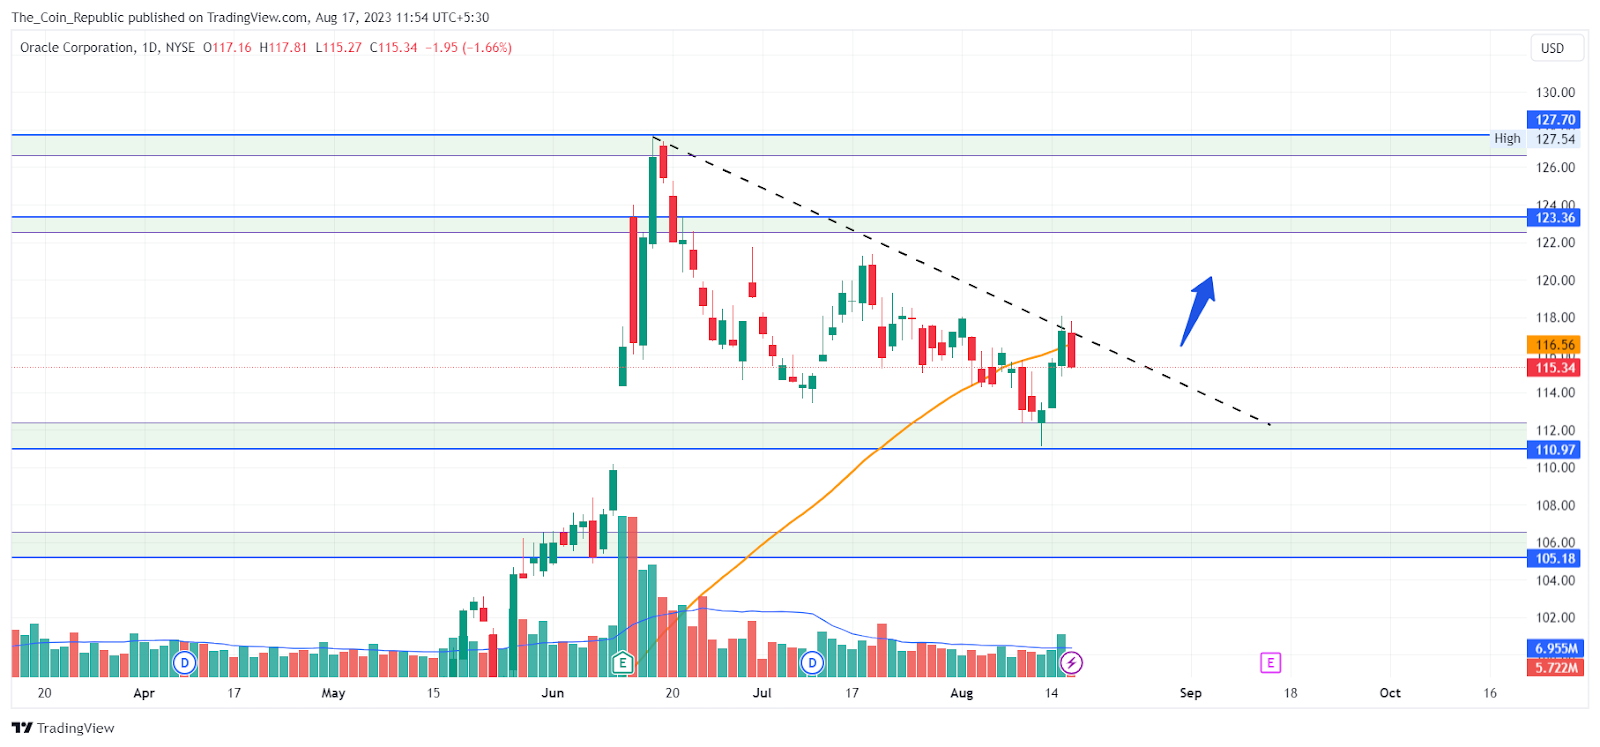This screenshot has width=1600, height=747.
Task: Click the C115.34 close value in header
Action: tap(393, 47)
